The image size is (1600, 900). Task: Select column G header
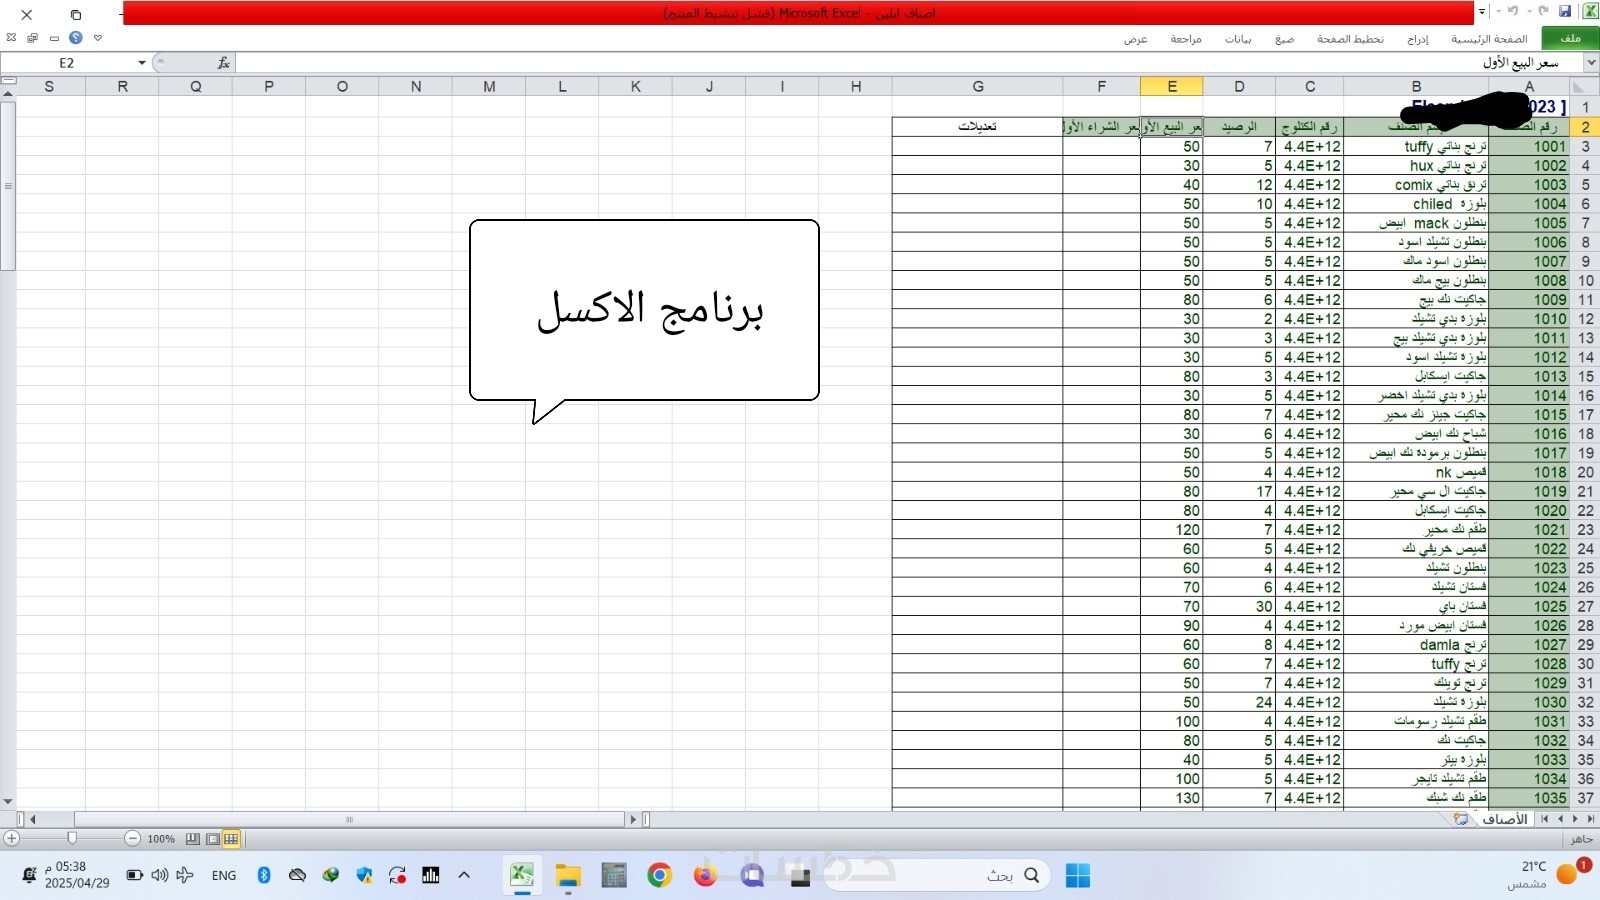pyautogui.click(x=978, y=87)
